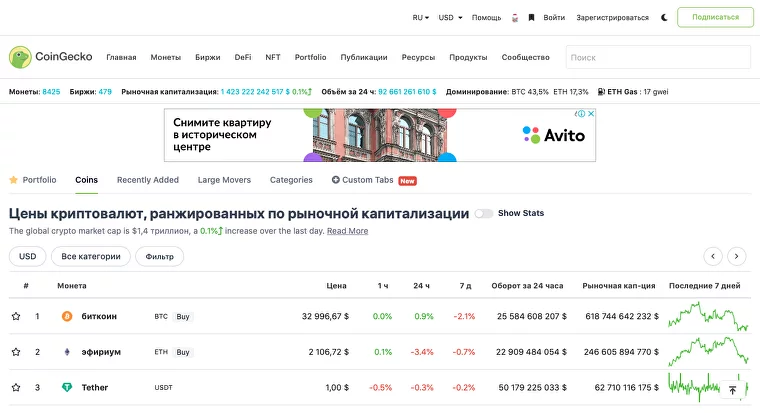This screenshot has width=760, height=413.
Task: Open the Продукты menu
Action: pyautogui.click(x=468, y=57)
